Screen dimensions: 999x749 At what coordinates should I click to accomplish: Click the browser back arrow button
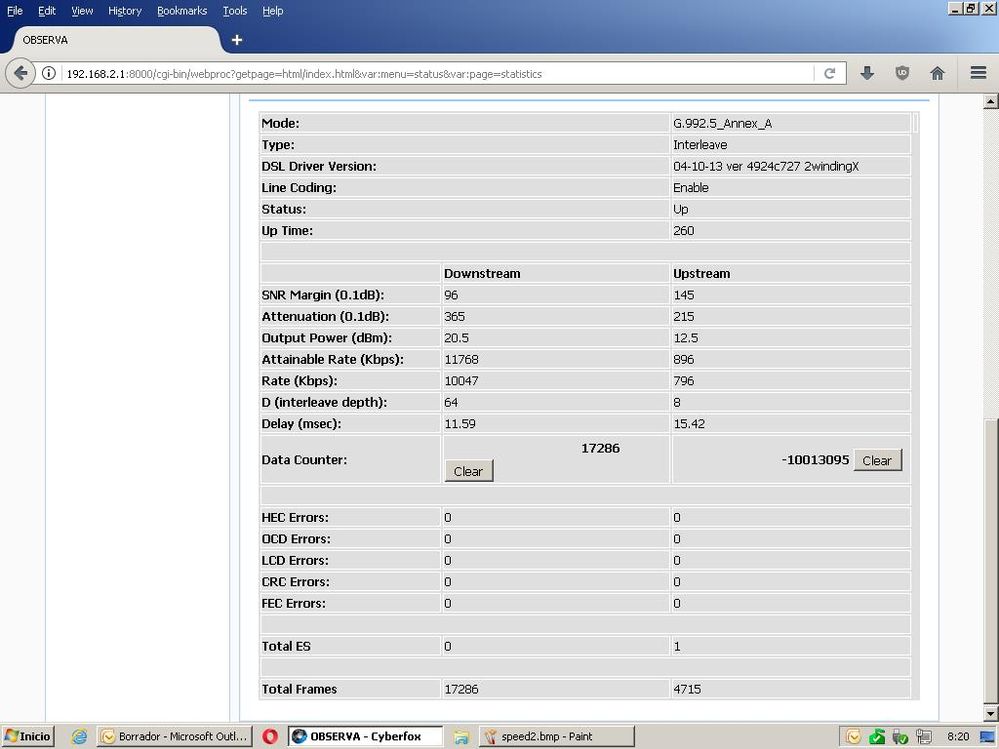tap(20, 73)
